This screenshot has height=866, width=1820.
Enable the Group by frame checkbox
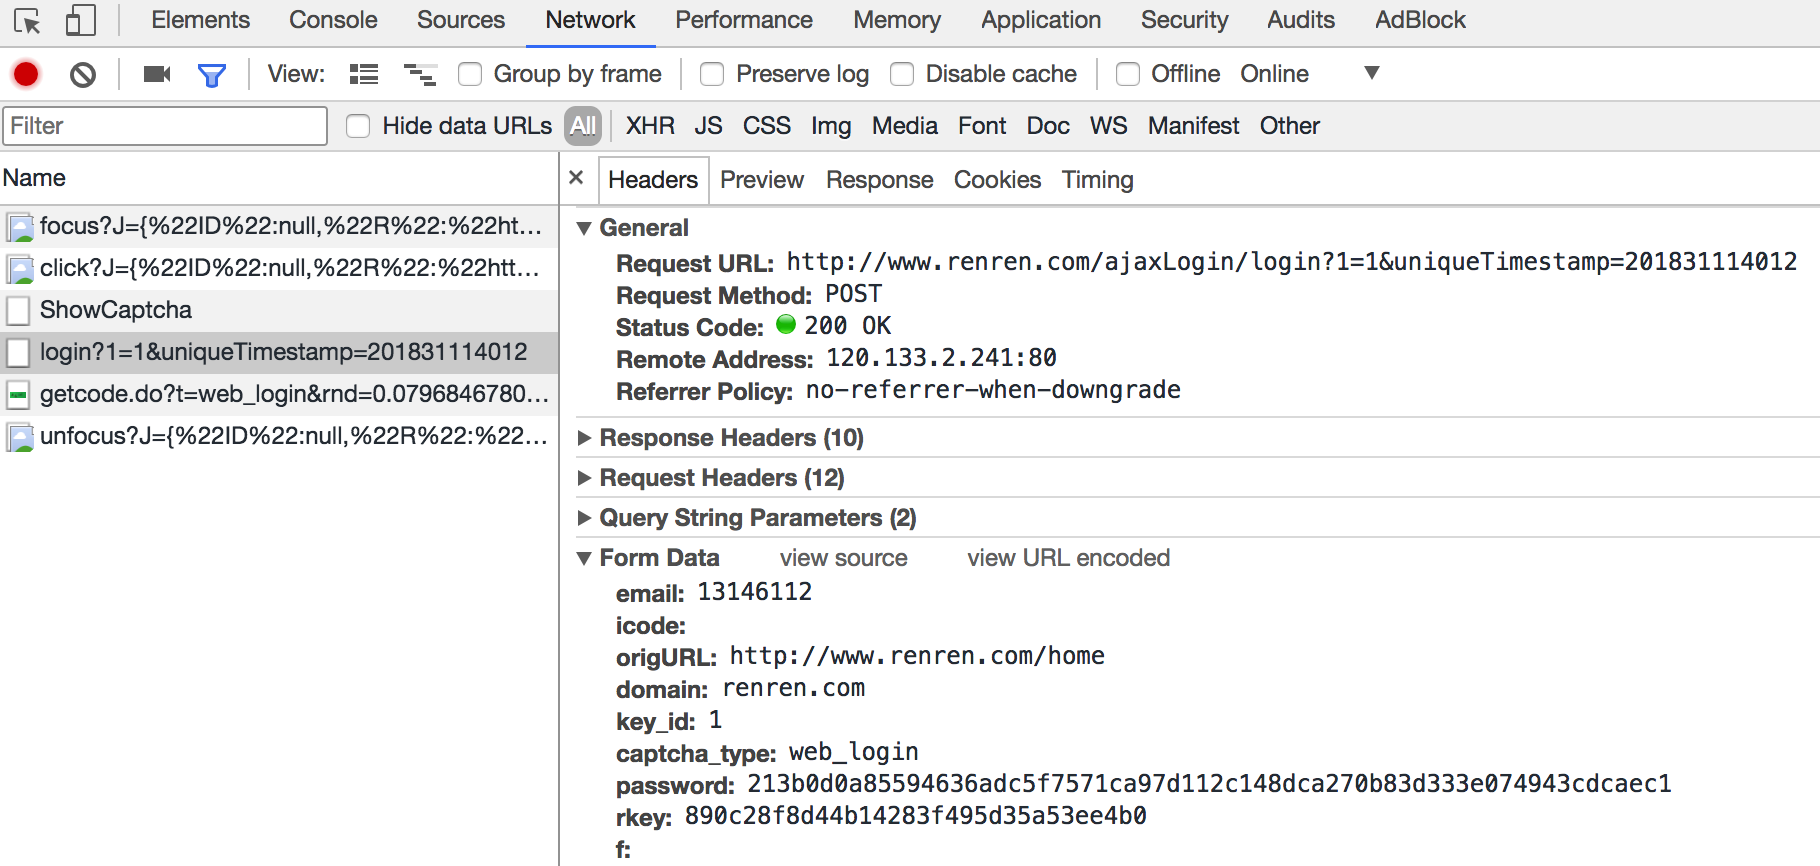coord(470,74)
